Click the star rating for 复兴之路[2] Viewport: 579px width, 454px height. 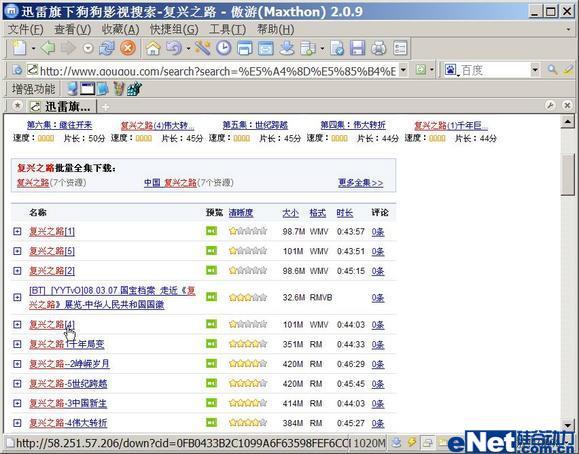coord(248,270)
